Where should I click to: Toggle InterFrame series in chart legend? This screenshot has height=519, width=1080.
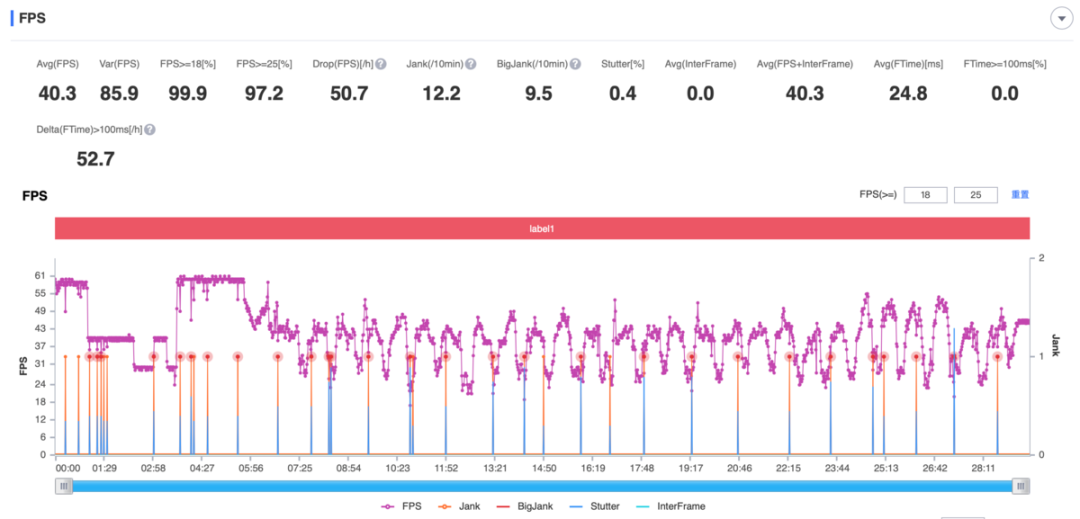[x=671, y=506]
